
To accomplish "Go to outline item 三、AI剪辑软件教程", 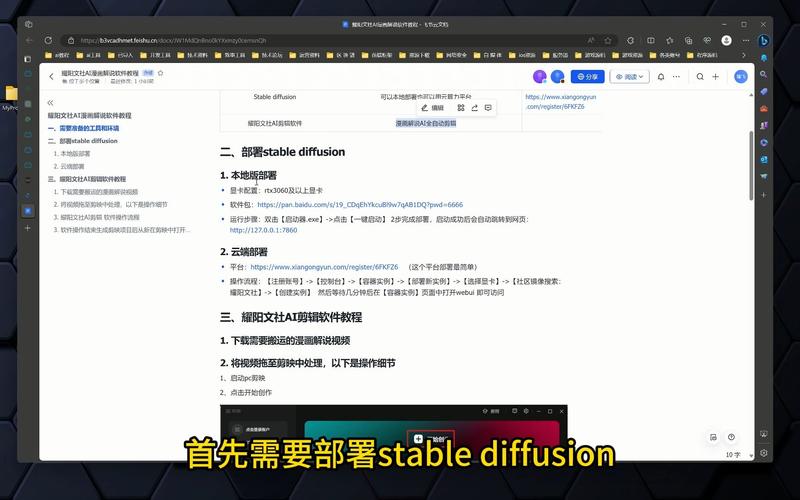I will pyautogui.click(x=87, y=179).
